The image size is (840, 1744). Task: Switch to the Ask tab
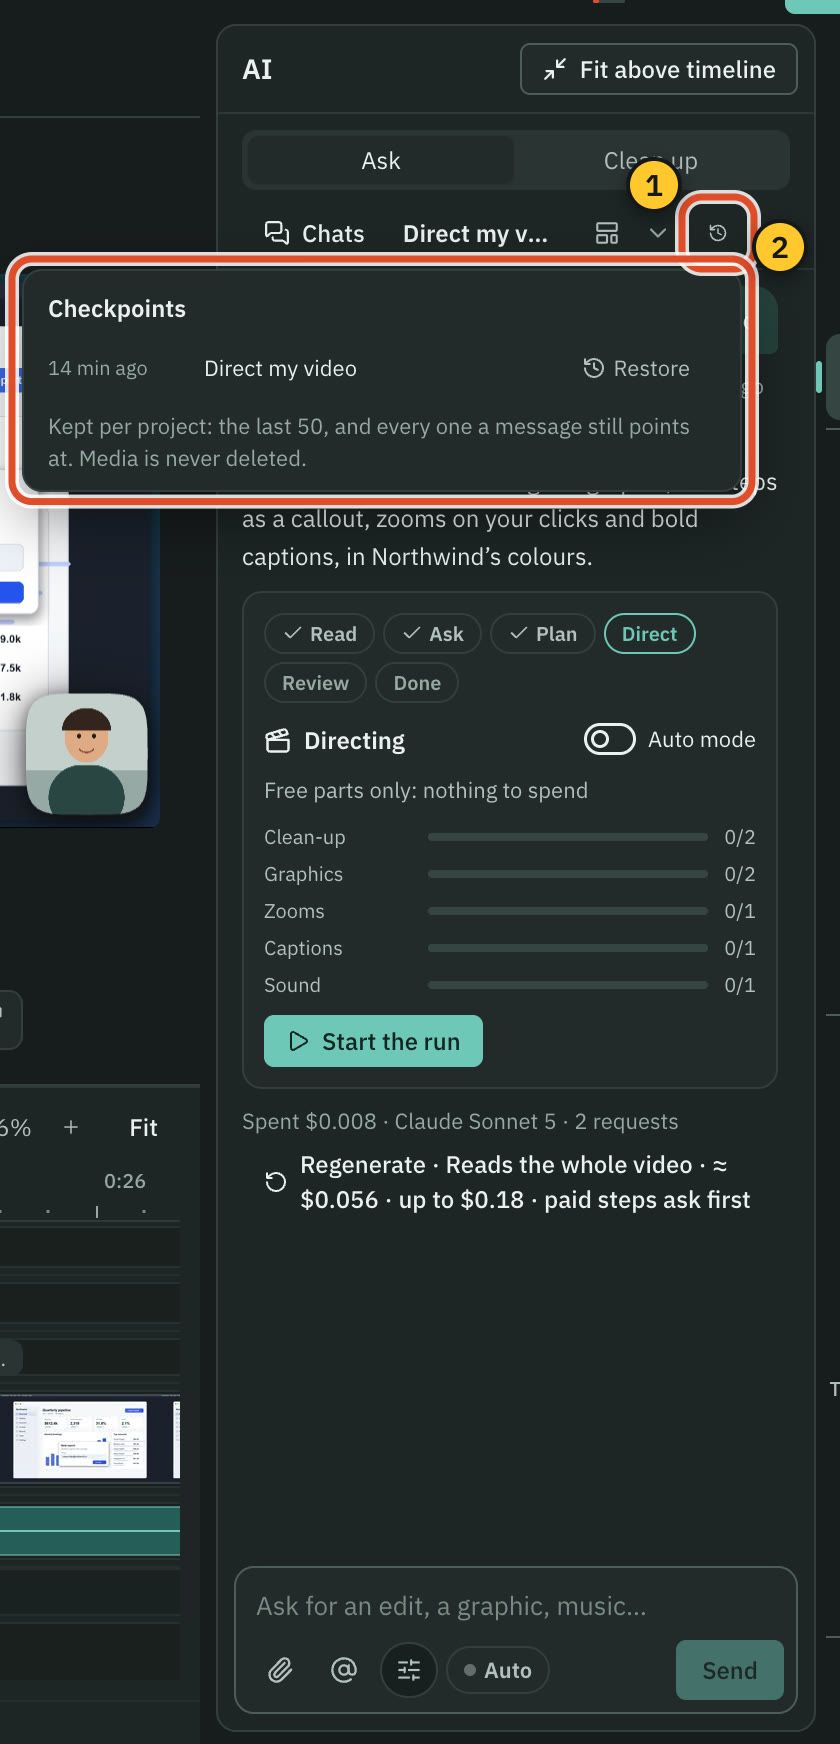[380, 161]
